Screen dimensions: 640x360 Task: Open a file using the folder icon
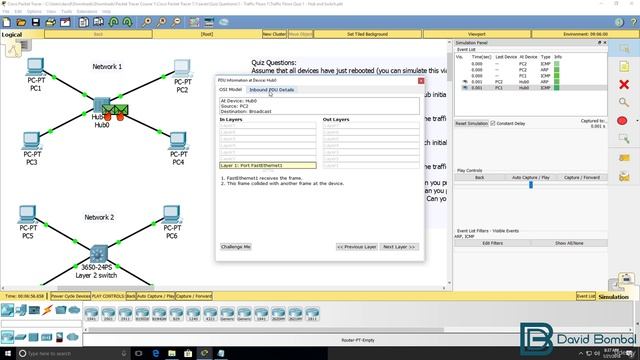coord(21,22)
